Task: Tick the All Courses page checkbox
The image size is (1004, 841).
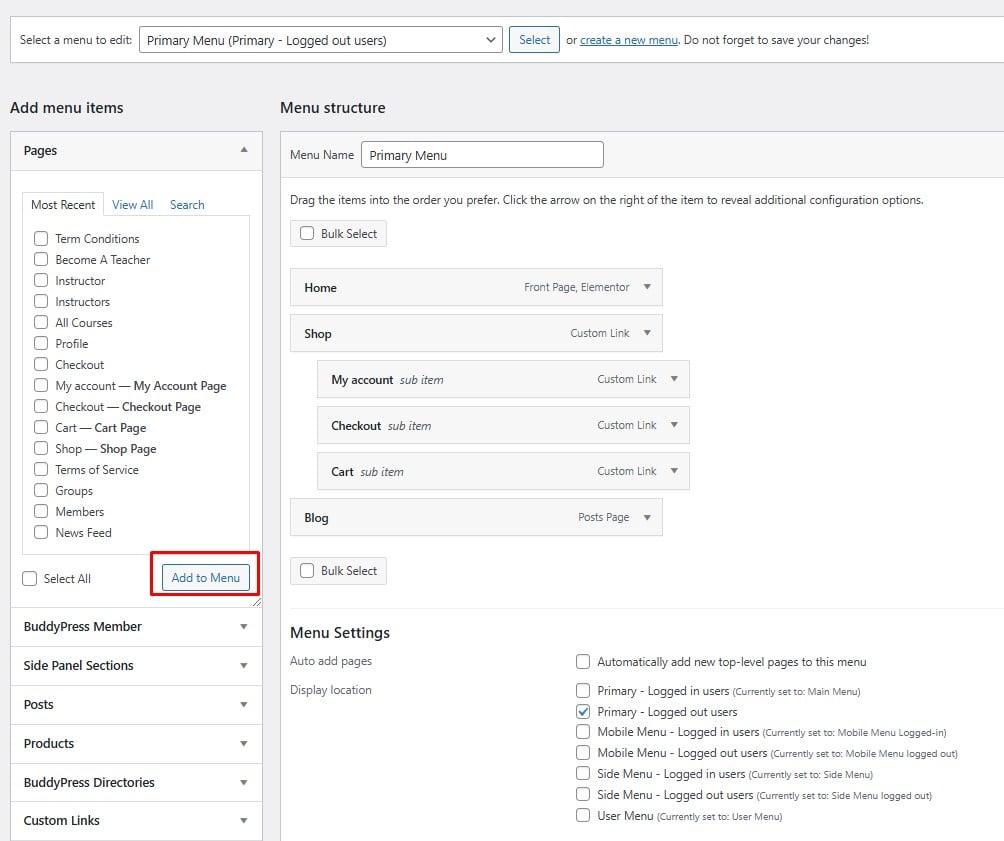Action: pyautogui.click(x=41, y=323)
